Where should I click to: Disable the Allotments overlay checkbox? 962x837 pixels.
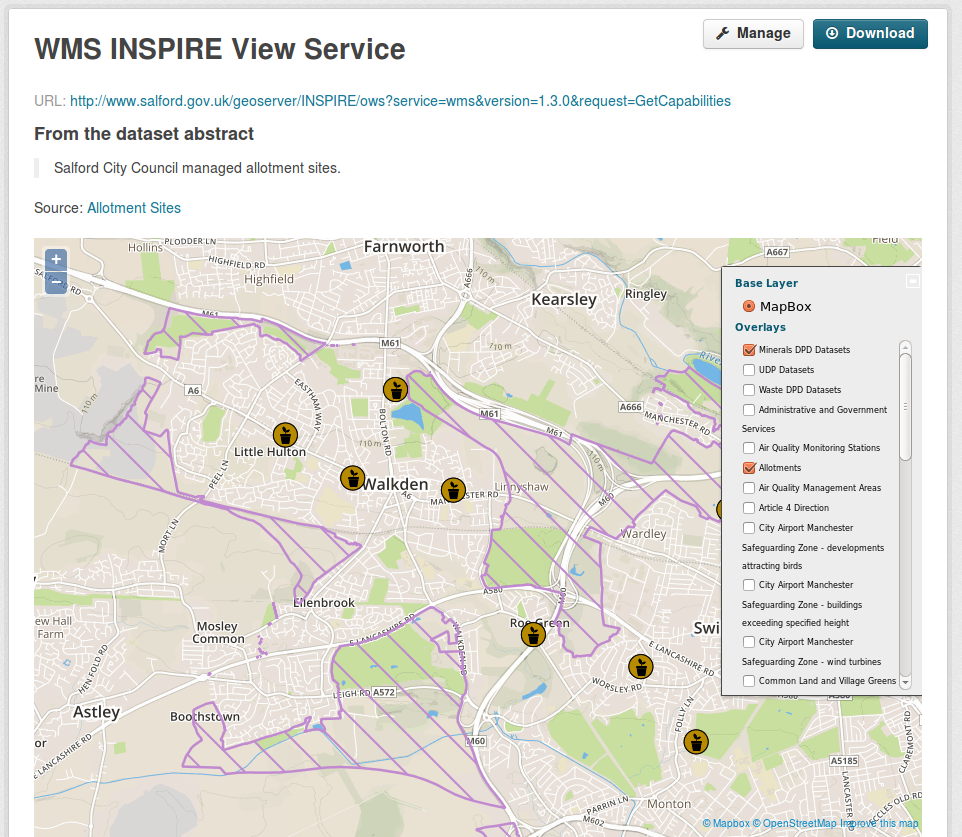coord(749,468)
